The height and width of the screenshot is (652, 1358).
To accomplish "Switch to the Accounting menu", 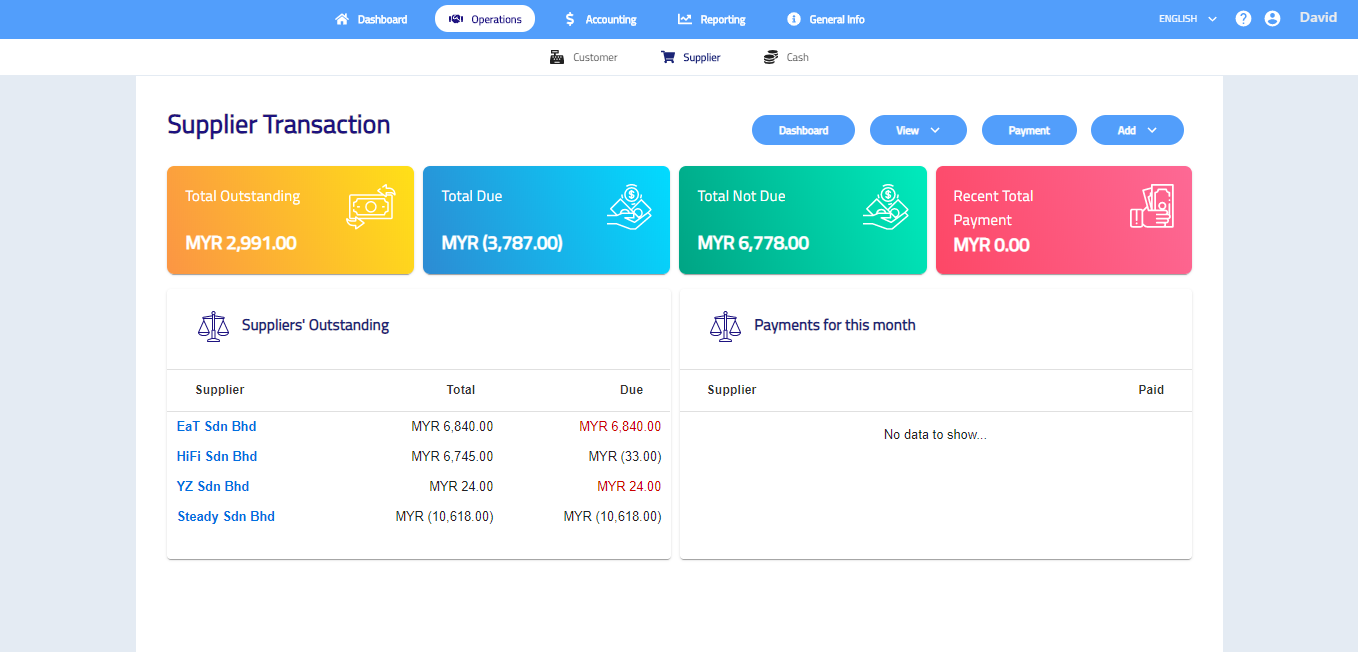I will click(x=600, y=19).
